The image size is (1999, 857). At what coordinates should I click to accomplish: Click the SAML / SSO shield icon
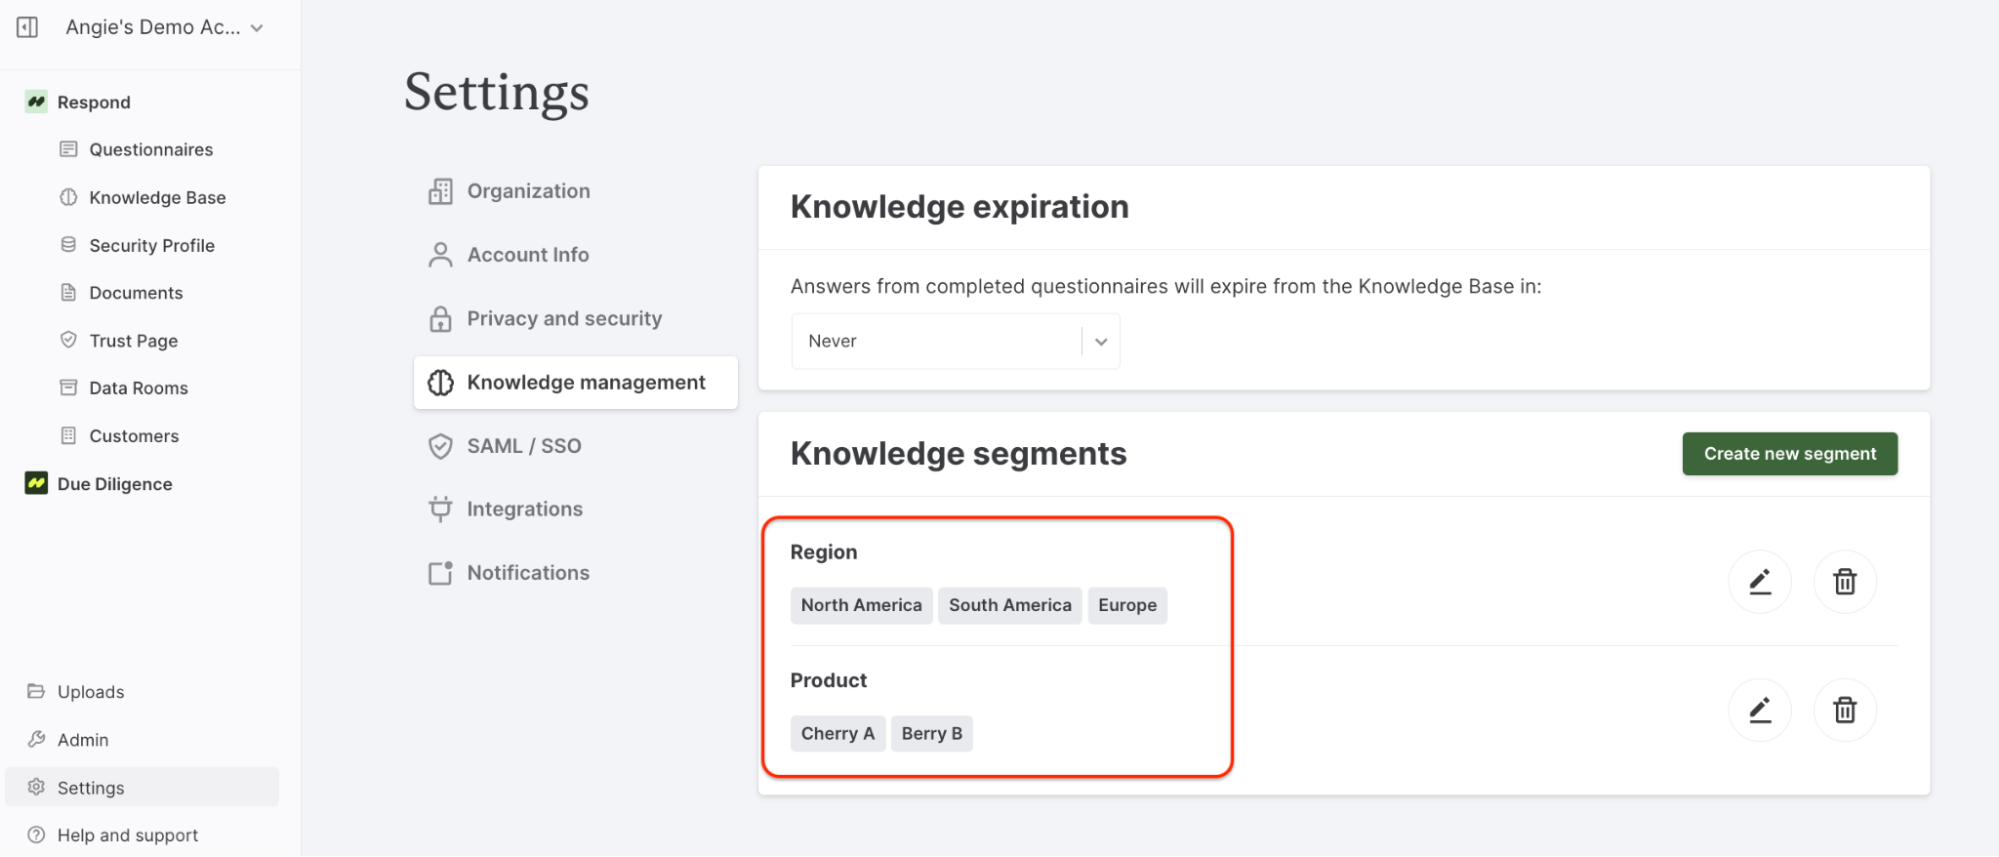tap(440, 446)
